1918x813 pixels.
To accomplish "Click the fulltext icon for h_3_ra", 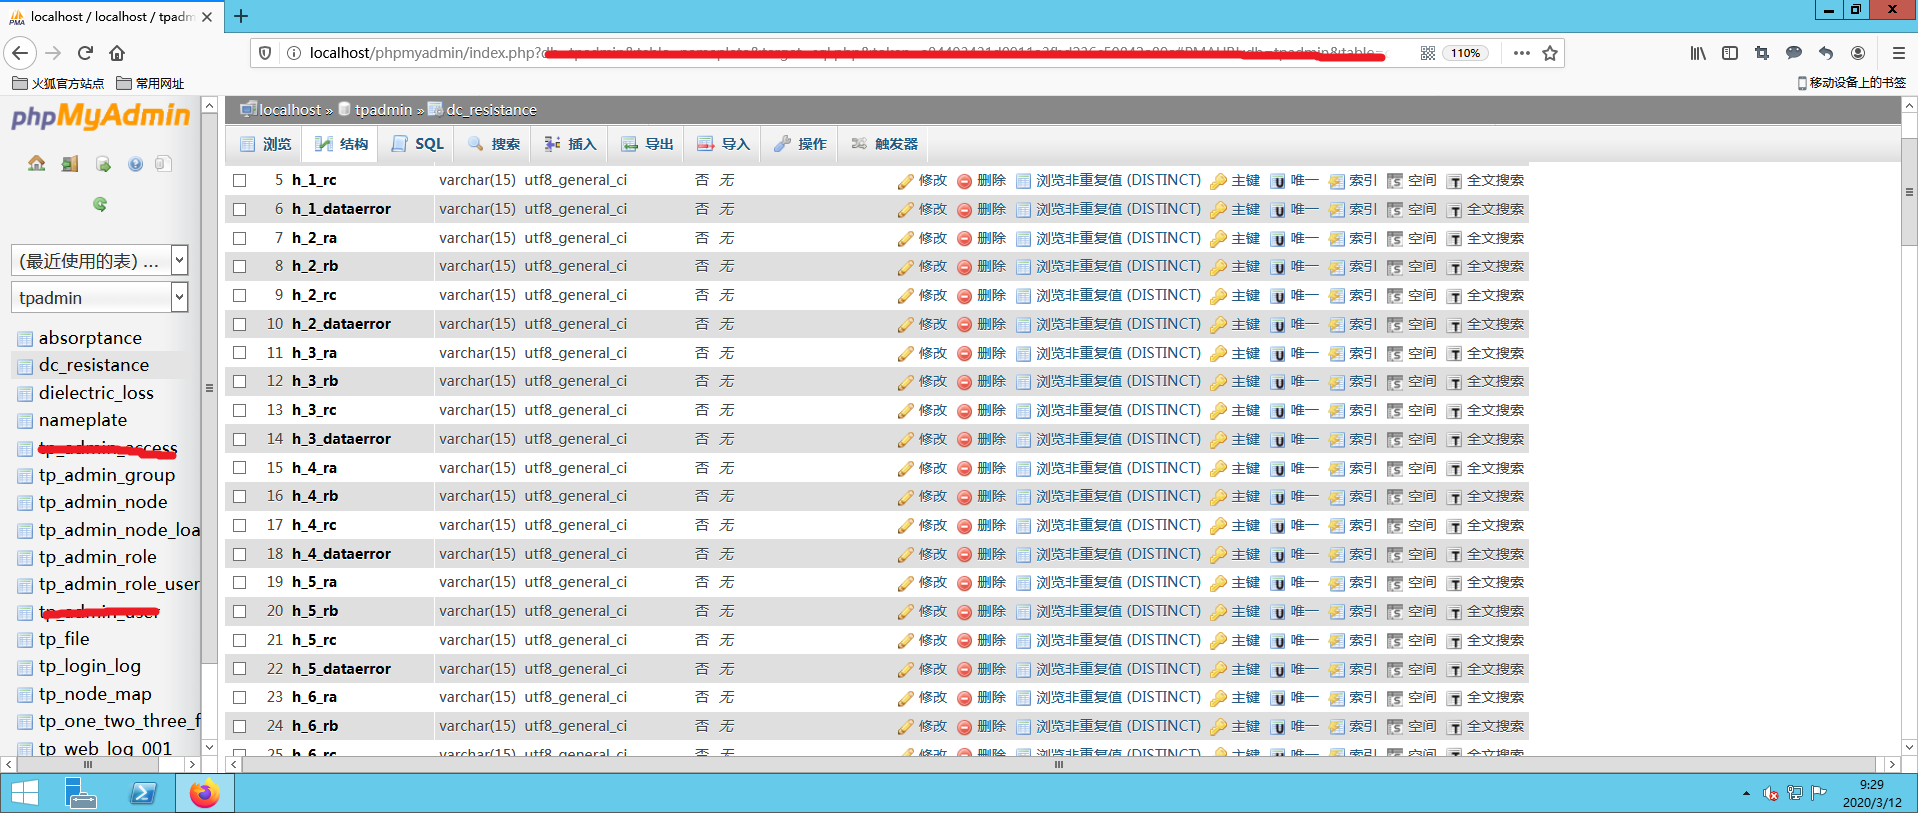I will click(1454, 354).
